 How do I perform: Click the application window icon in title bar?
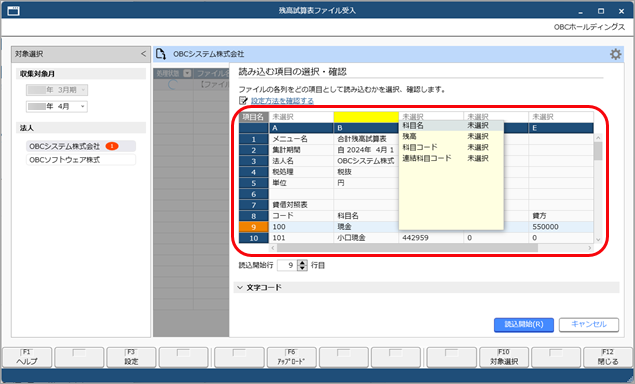13,11
